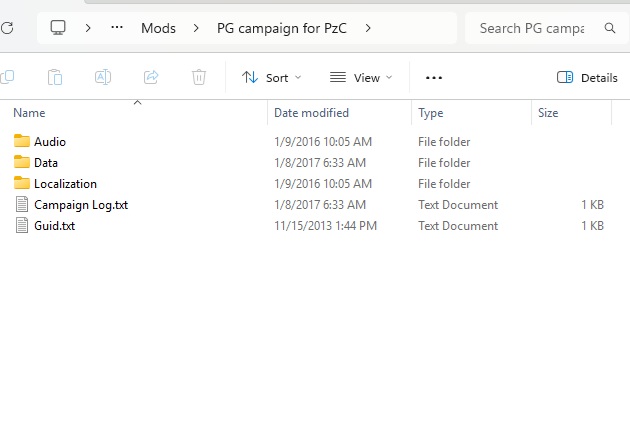Sort files by the Name column header

pyautogui.click(x=30, y=113)
